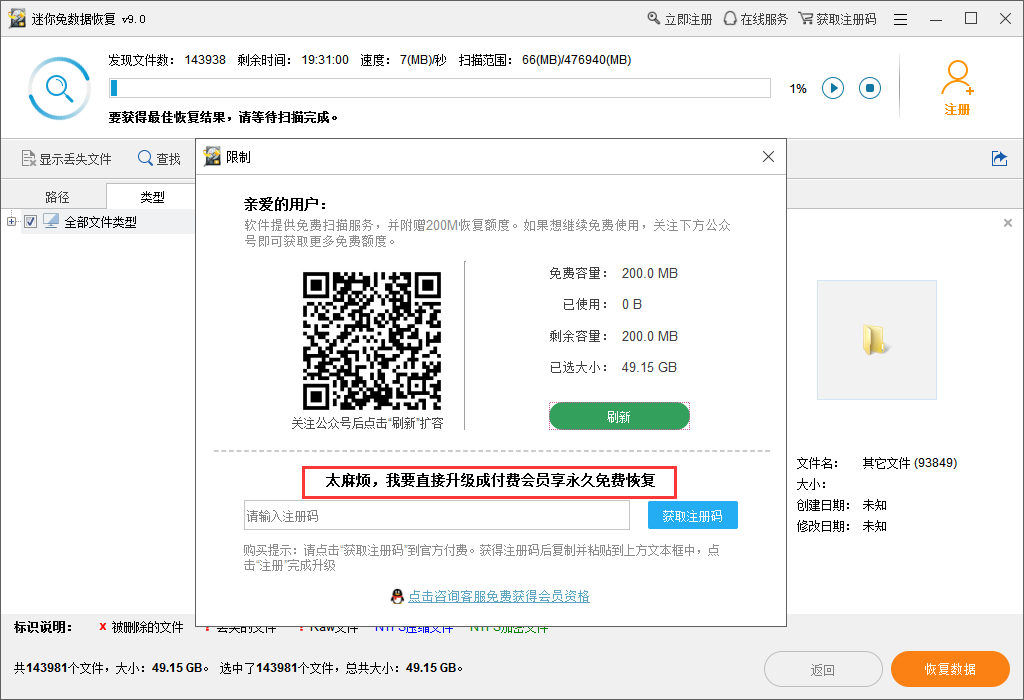Click the orange 注册 user icon
The width and height of the screenshot is (1024, 700).
coord(957,88)
